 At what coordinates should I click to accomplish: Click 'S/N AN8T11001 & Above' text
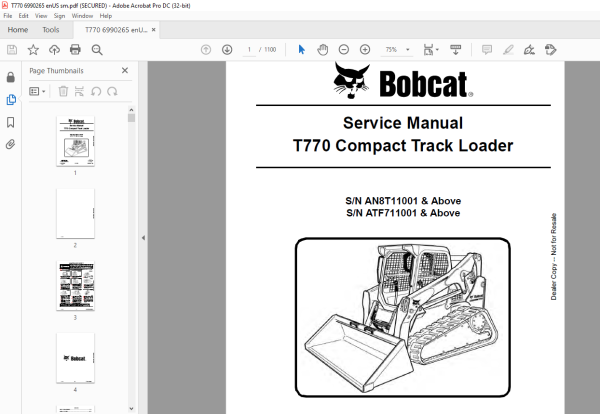[x=403, y=201]
